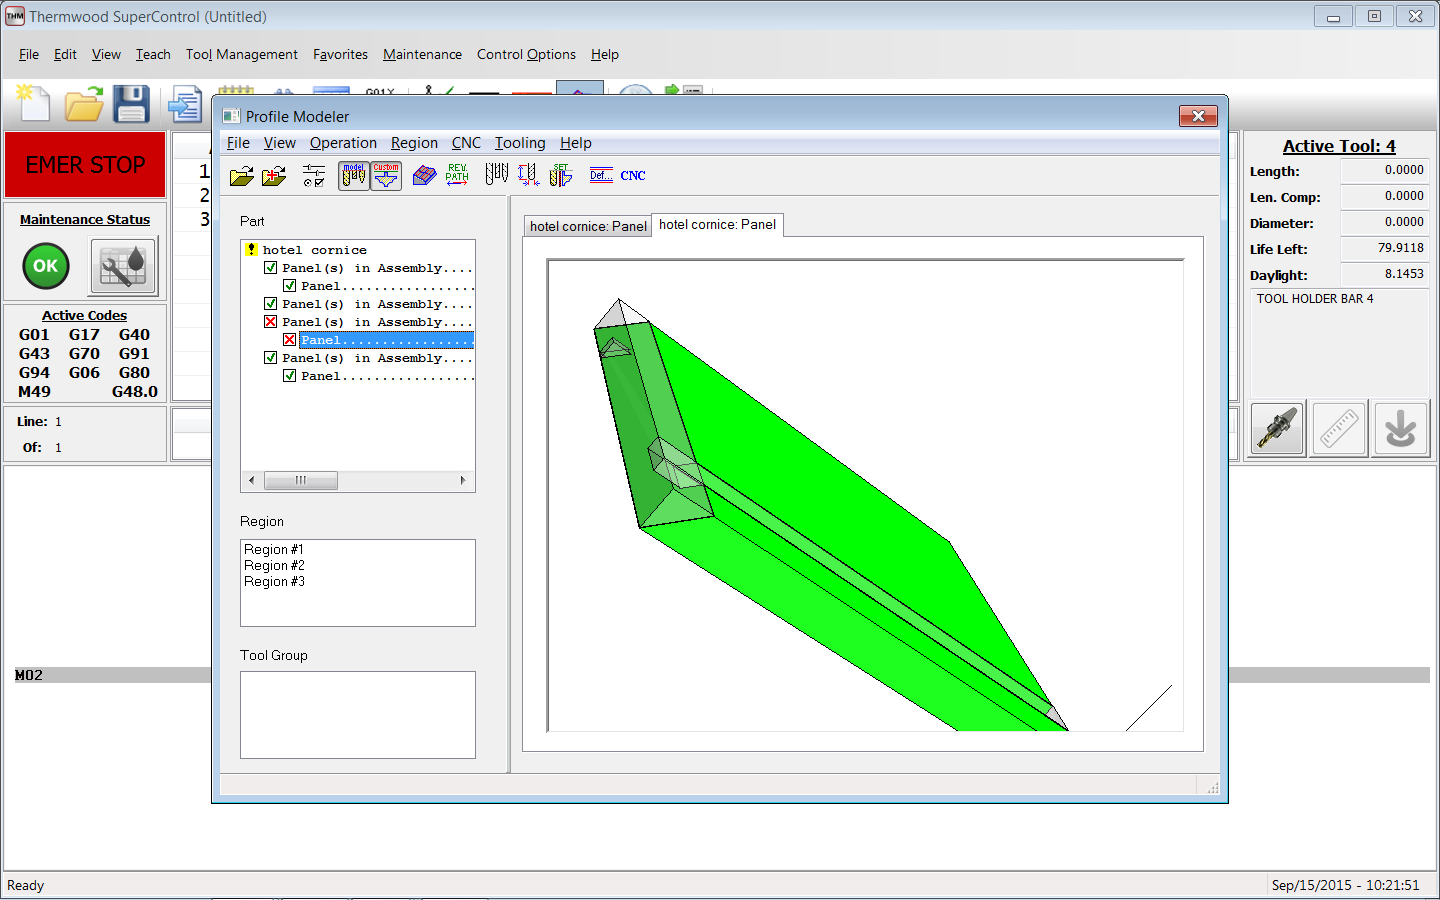1440x900 pixels.
Task: Click the open folder with red plus icon
Action: (274, 176)
